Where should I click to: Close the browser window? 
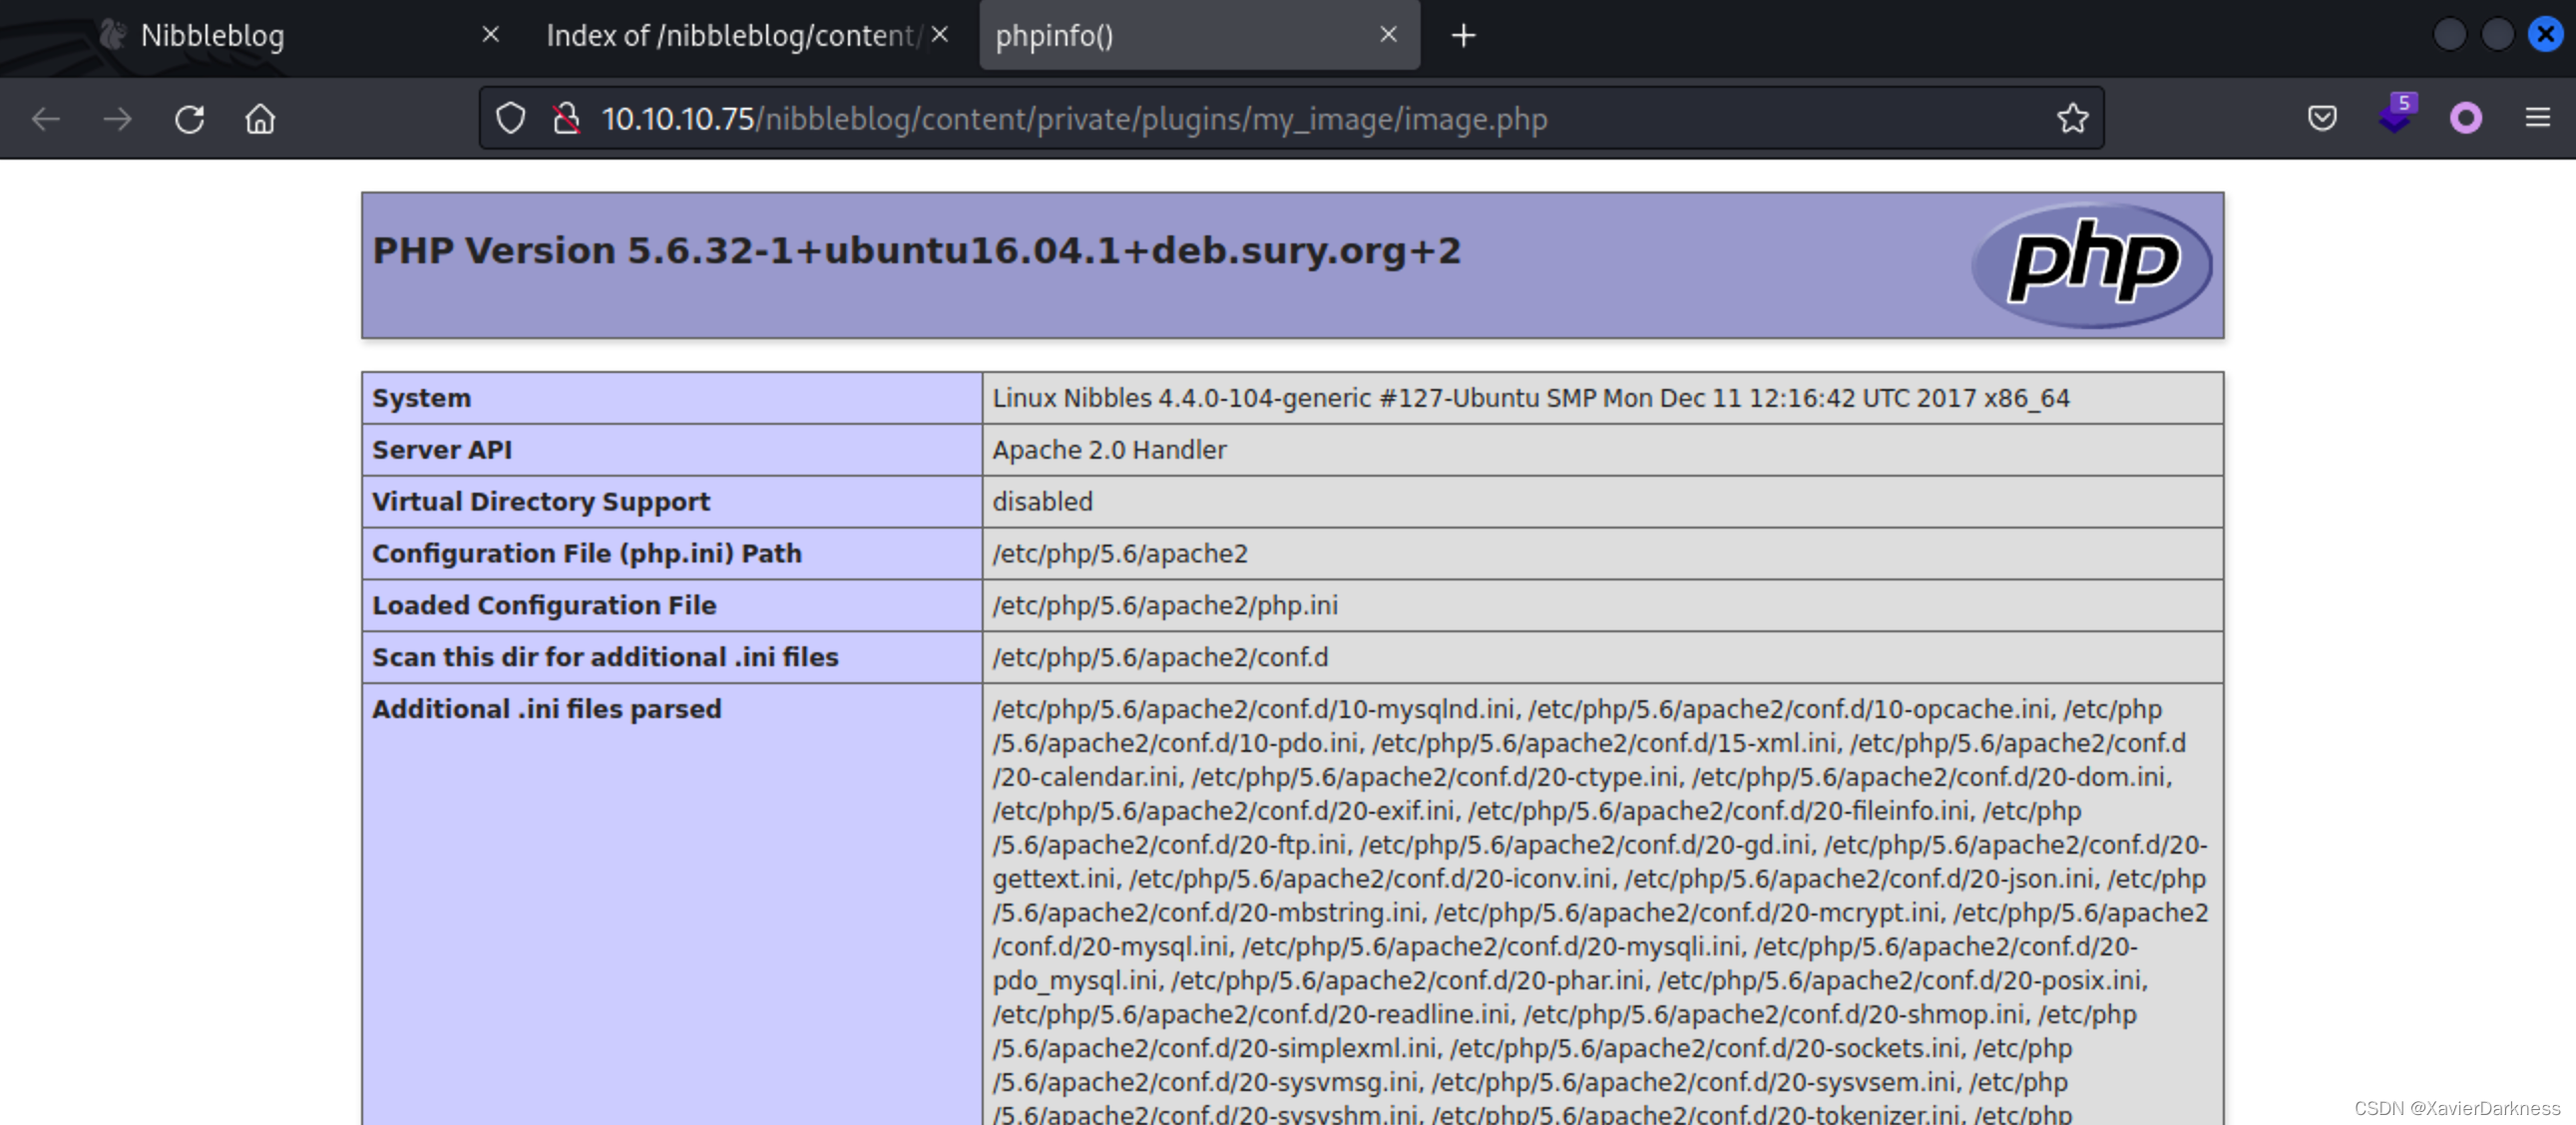pyautogui.click(x=2546, y=35)
